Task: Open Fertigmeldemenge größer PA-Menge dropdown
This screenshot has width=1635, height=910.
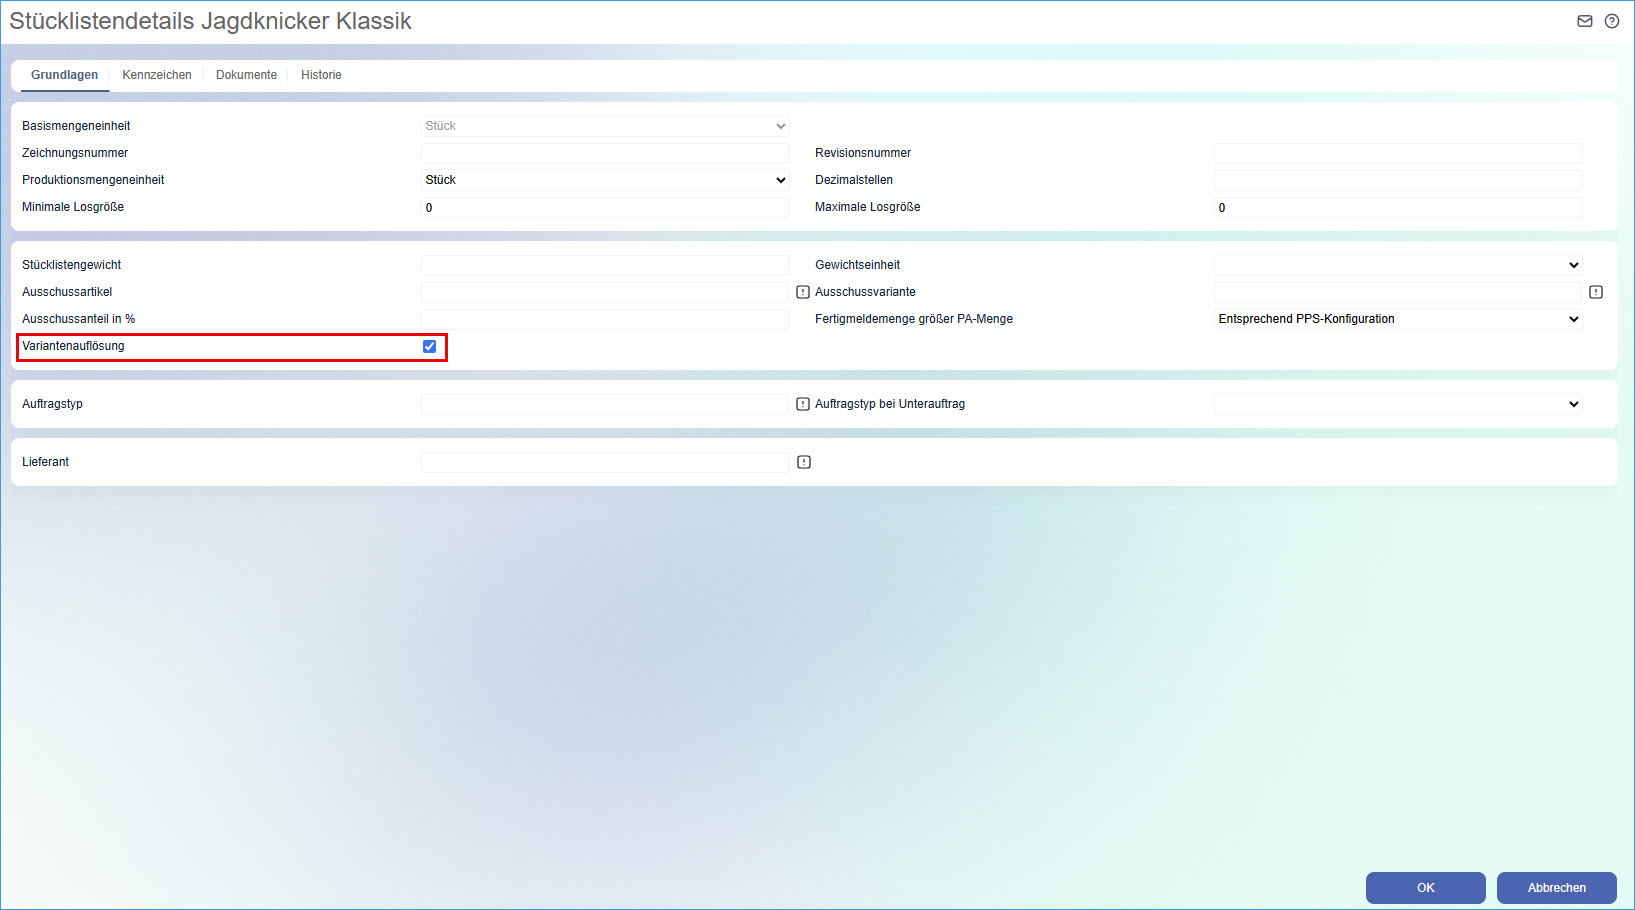Action: point(1398,319)
